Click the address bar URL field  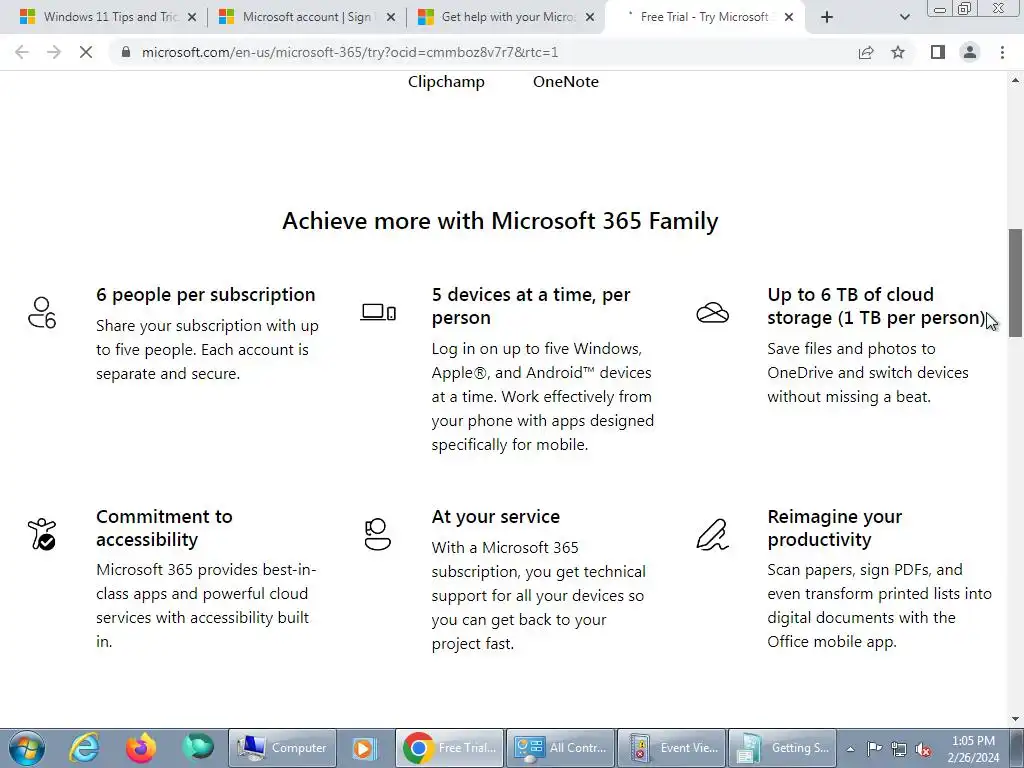pyautogui.click(x=483, y=52)
